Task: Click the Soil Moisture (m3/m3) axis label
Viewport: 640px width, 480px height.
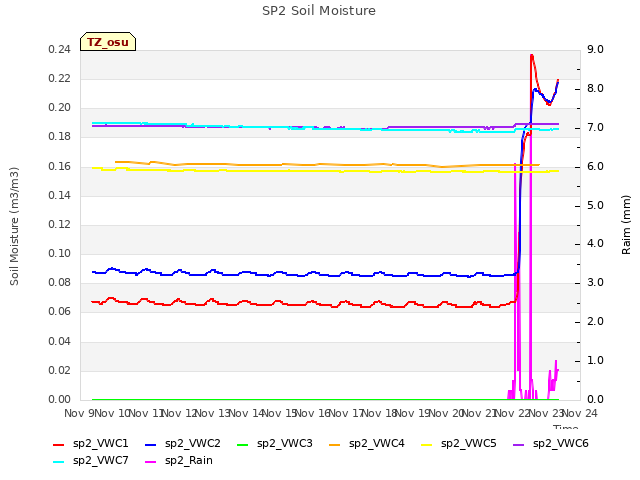Action: (14, 226)
